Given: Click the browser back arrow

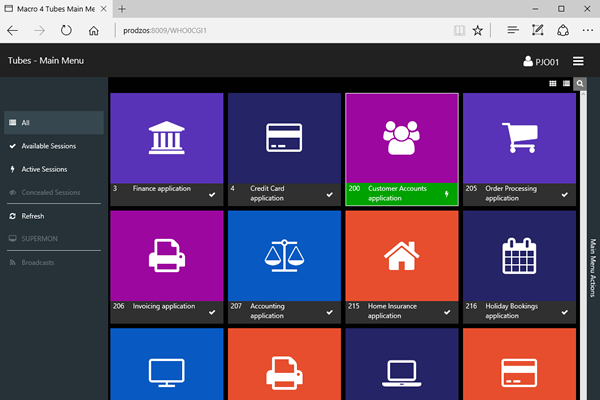Looking at the screenshot, I should (x=13, y=30).
